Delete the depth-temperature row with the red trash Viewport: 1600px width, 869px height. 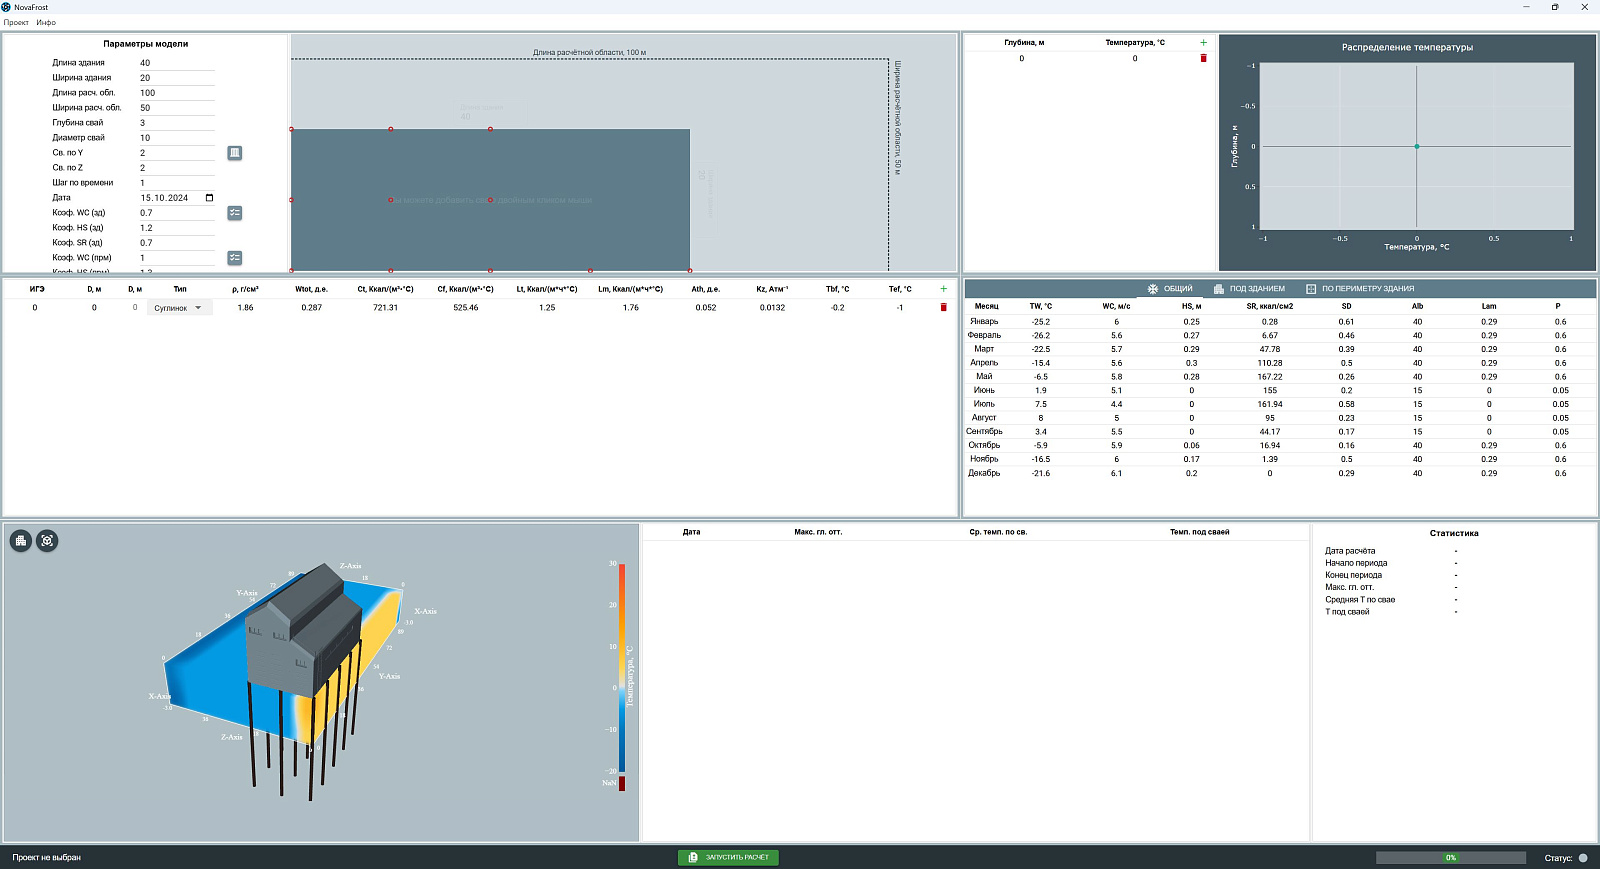(x=1203, y=58)
